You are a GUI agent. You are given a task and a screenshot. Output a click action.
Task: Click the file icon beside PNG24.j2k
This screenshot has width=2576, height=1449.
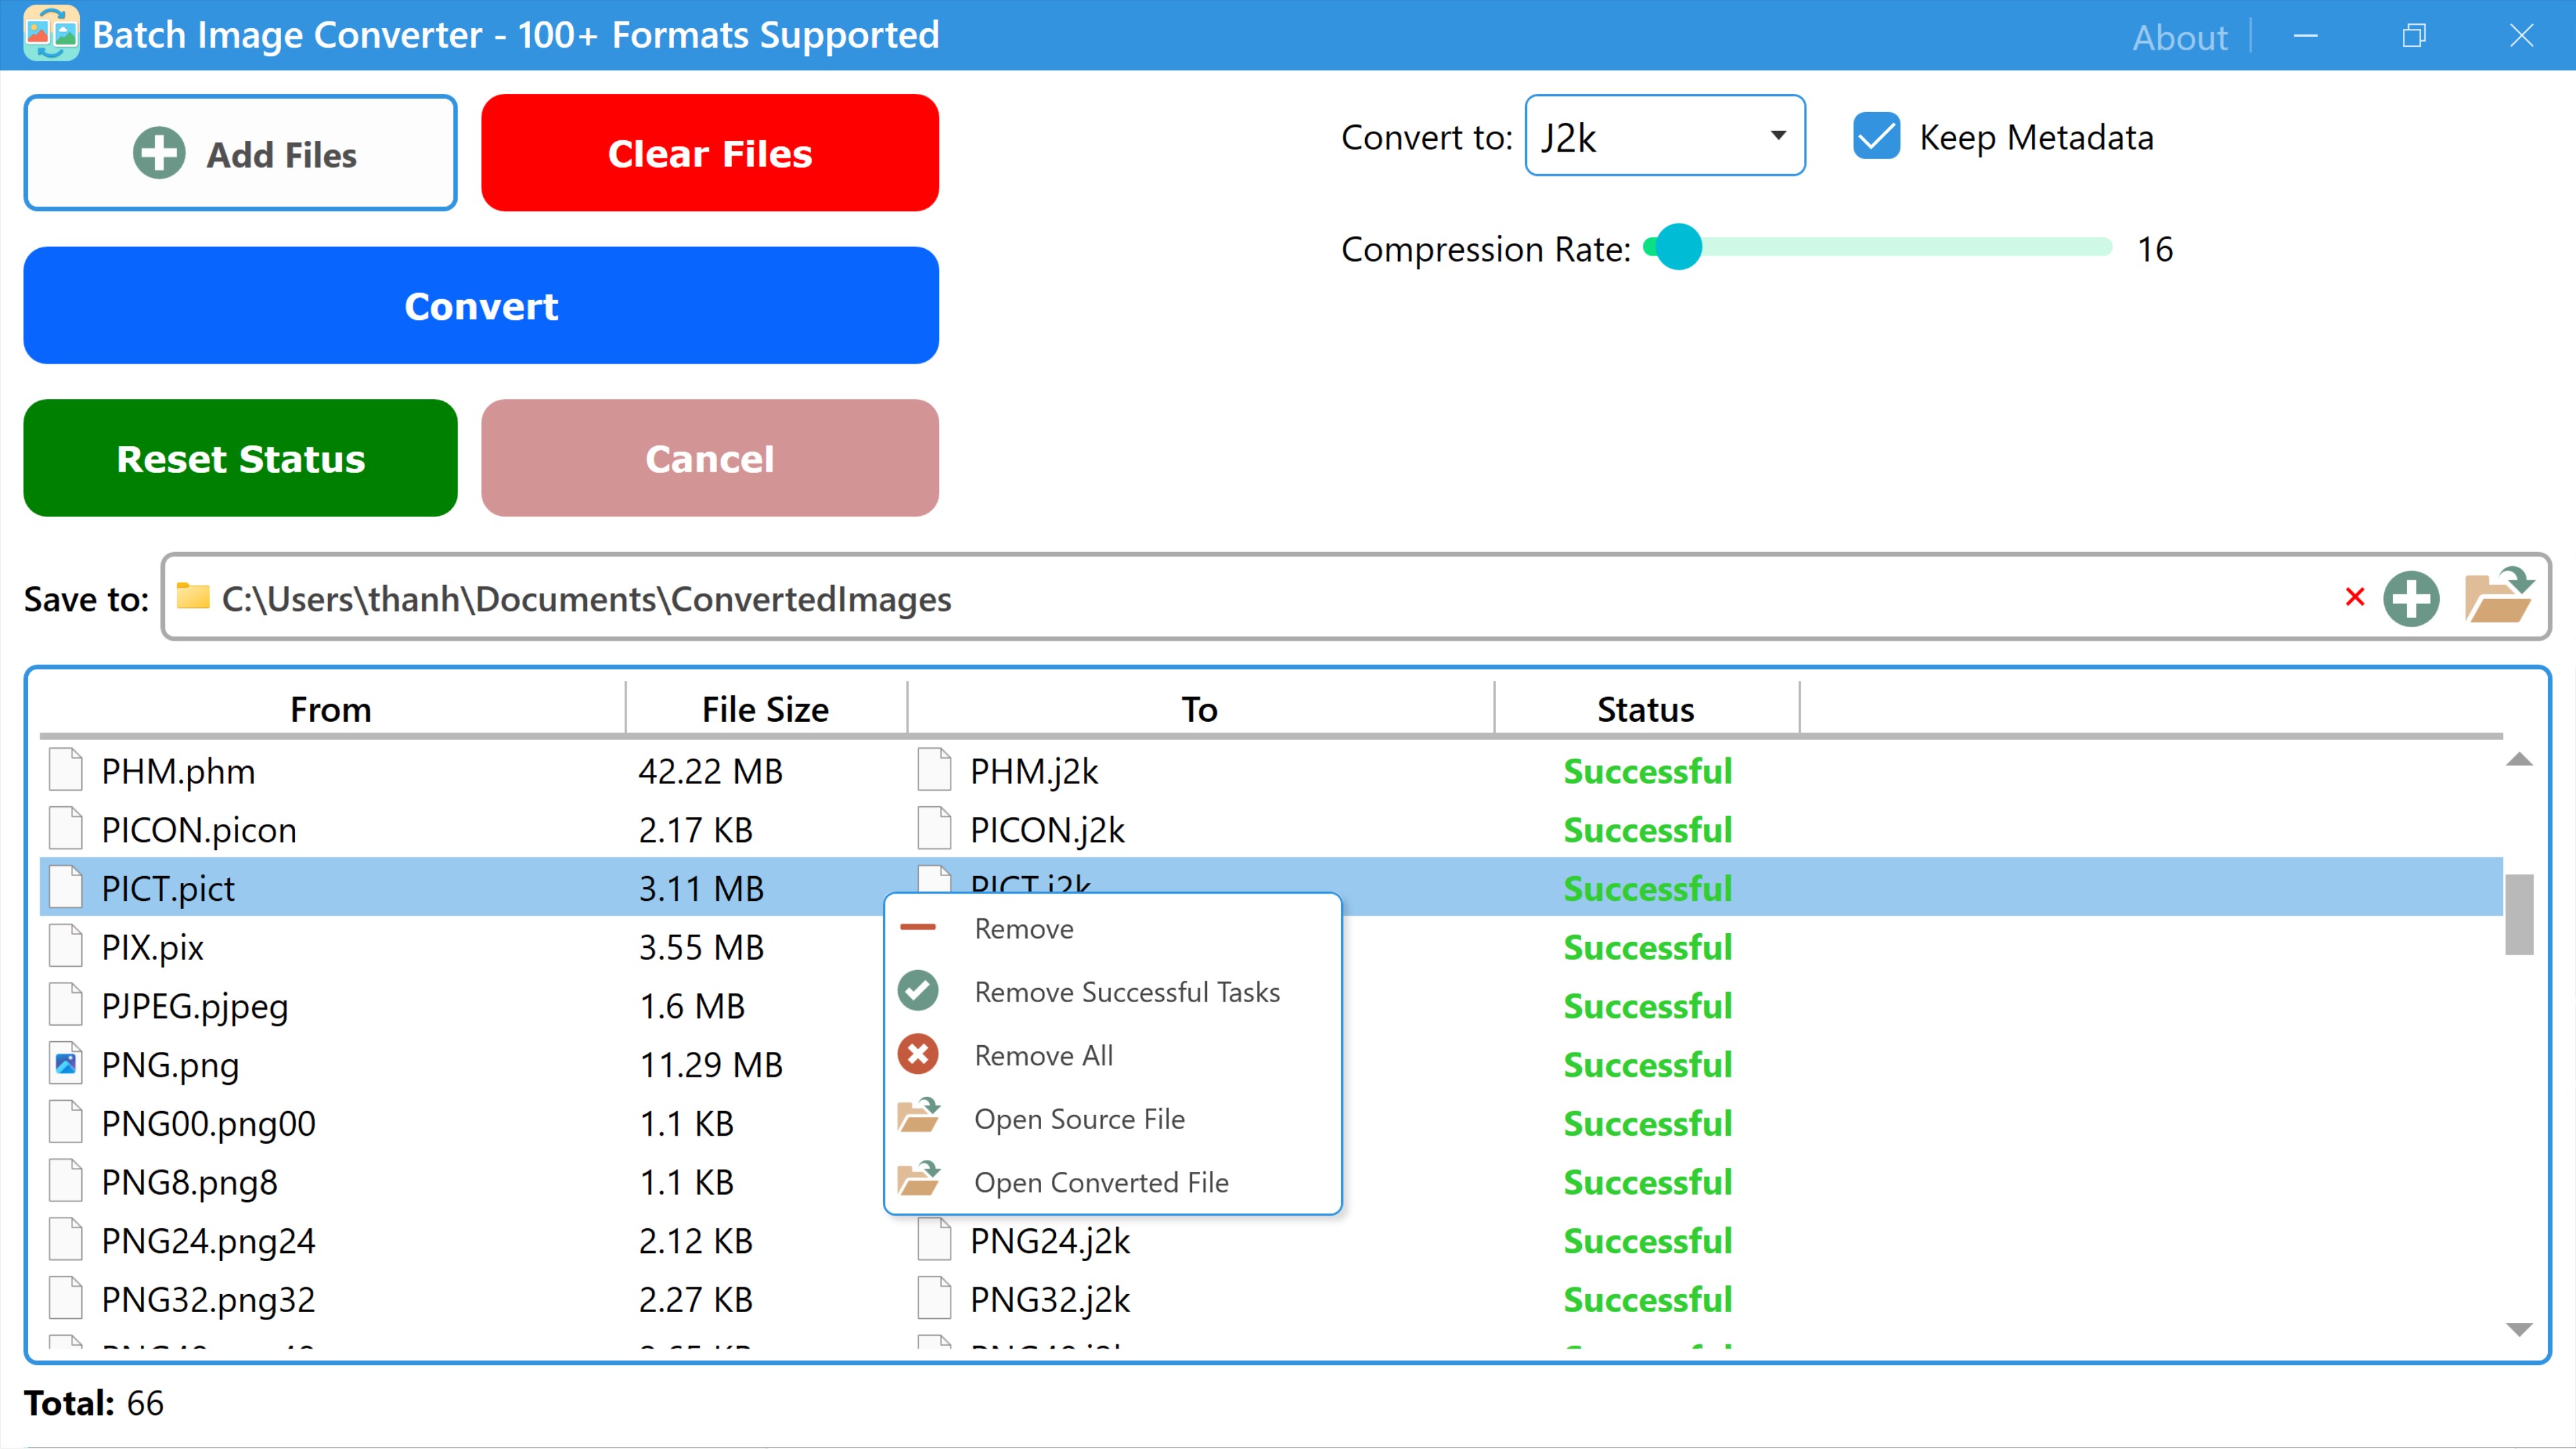(935, 1240)
